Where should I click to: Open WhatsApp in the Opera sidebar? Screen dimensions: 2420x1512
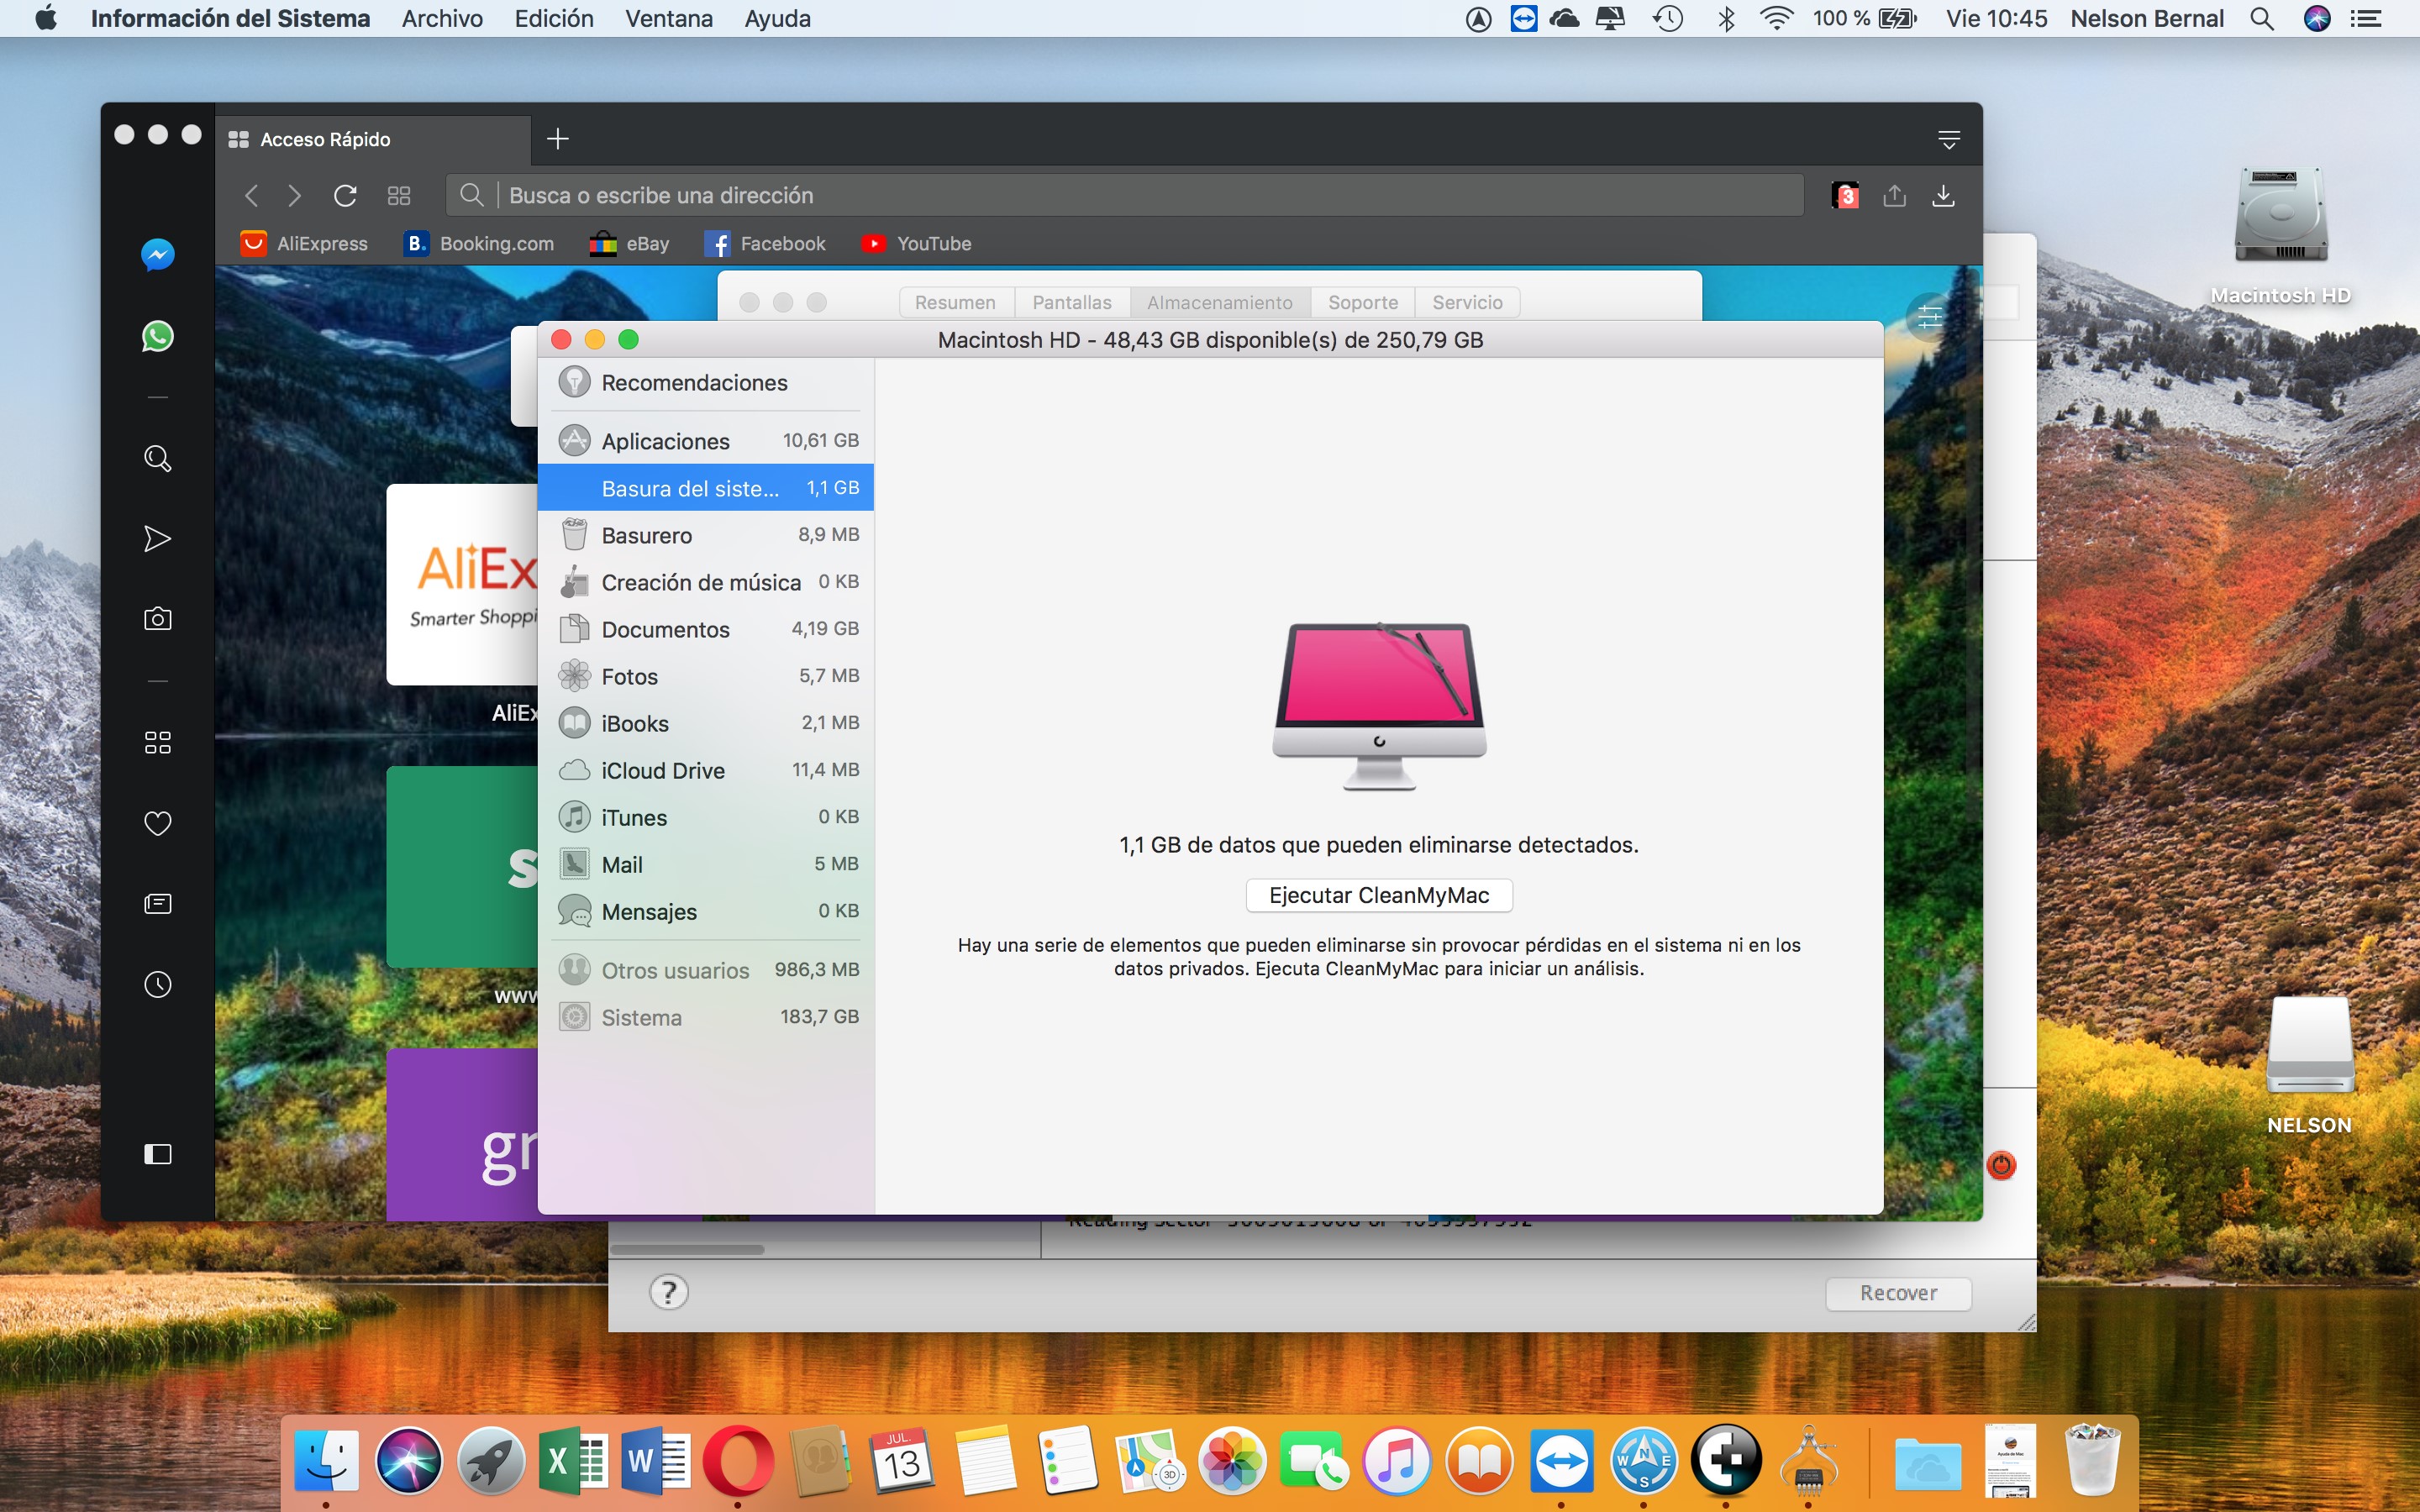[157, 336]
